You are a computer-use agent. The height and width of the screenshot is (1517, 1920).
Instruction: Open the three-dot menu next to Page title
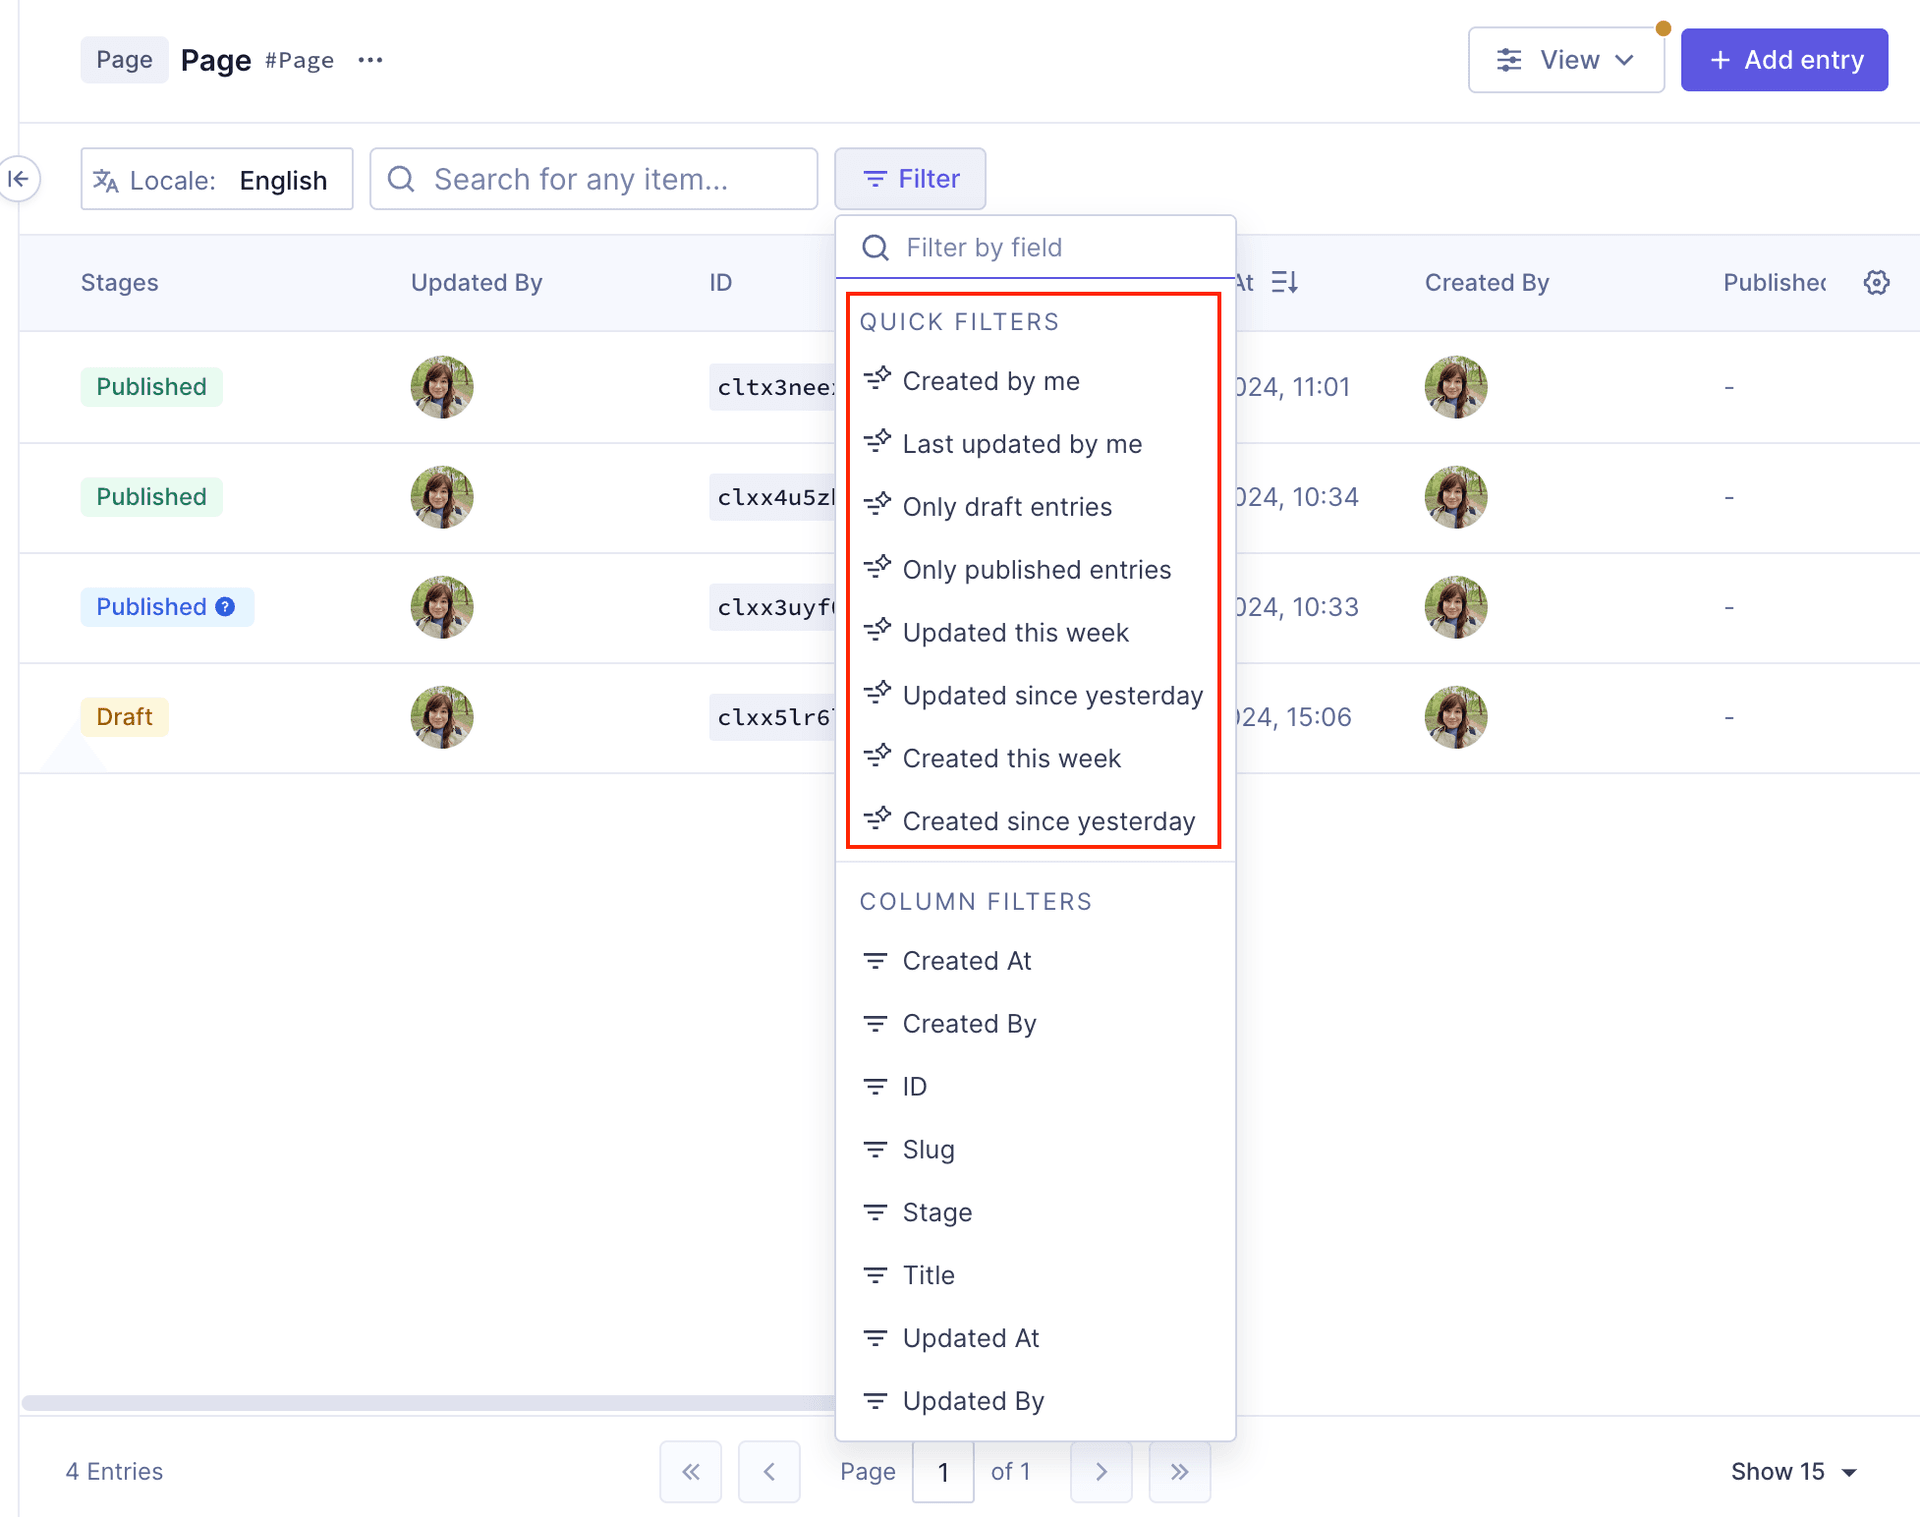point(370,60)
